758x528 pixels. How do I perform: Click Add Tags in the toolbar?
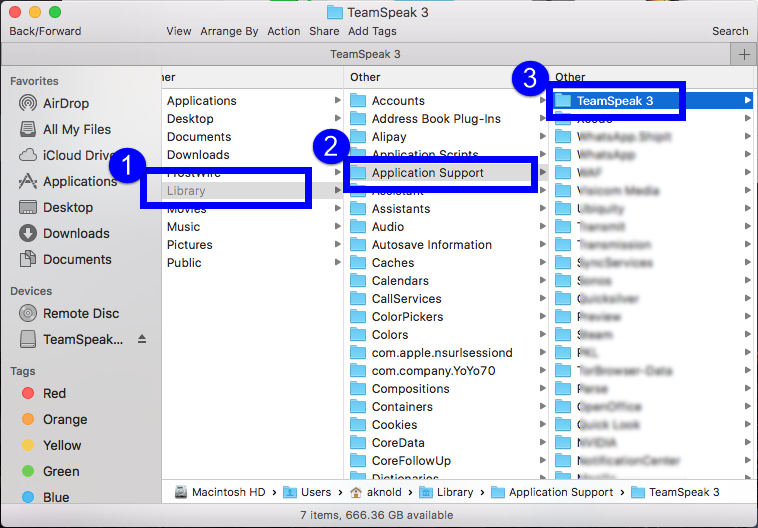pyautogui.click(x=372, y=31)
